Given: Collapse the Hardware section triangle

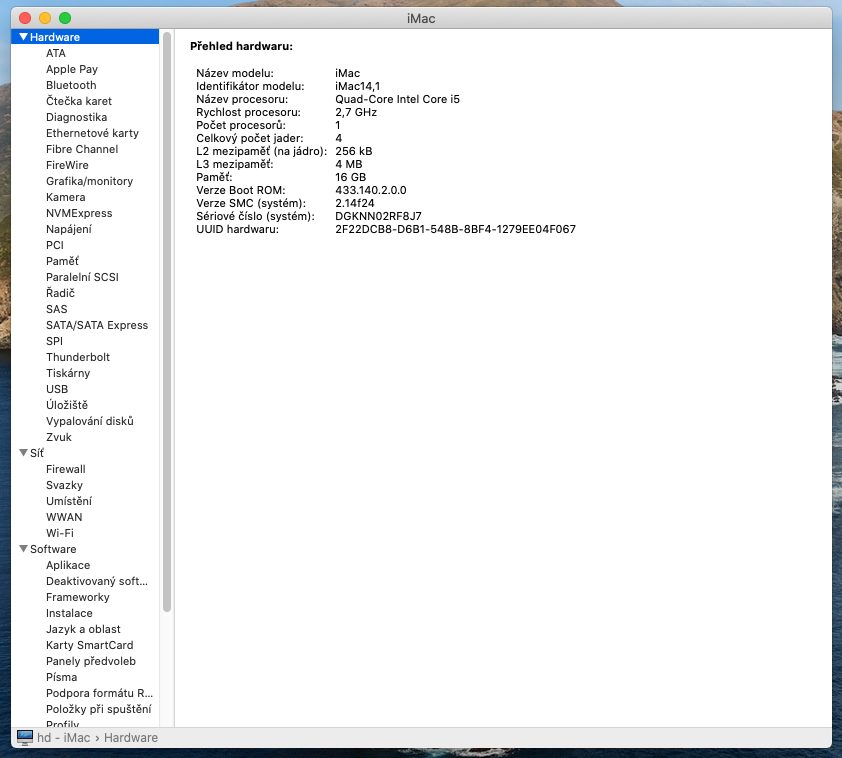Looking at the screenshot, I should pos(25,36).
